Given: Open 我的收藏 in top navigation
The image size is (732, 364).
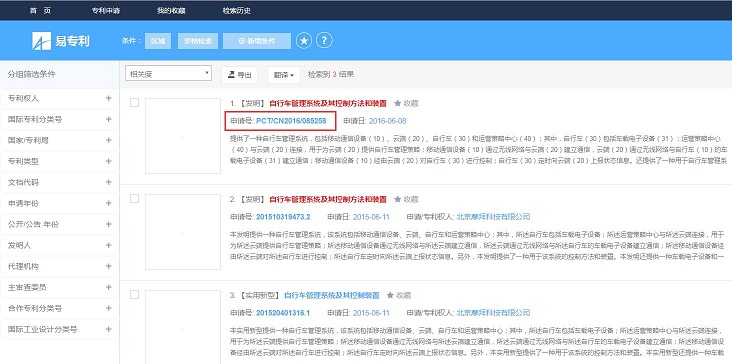Looking at the screenshot, I should [x=171, y=11].
